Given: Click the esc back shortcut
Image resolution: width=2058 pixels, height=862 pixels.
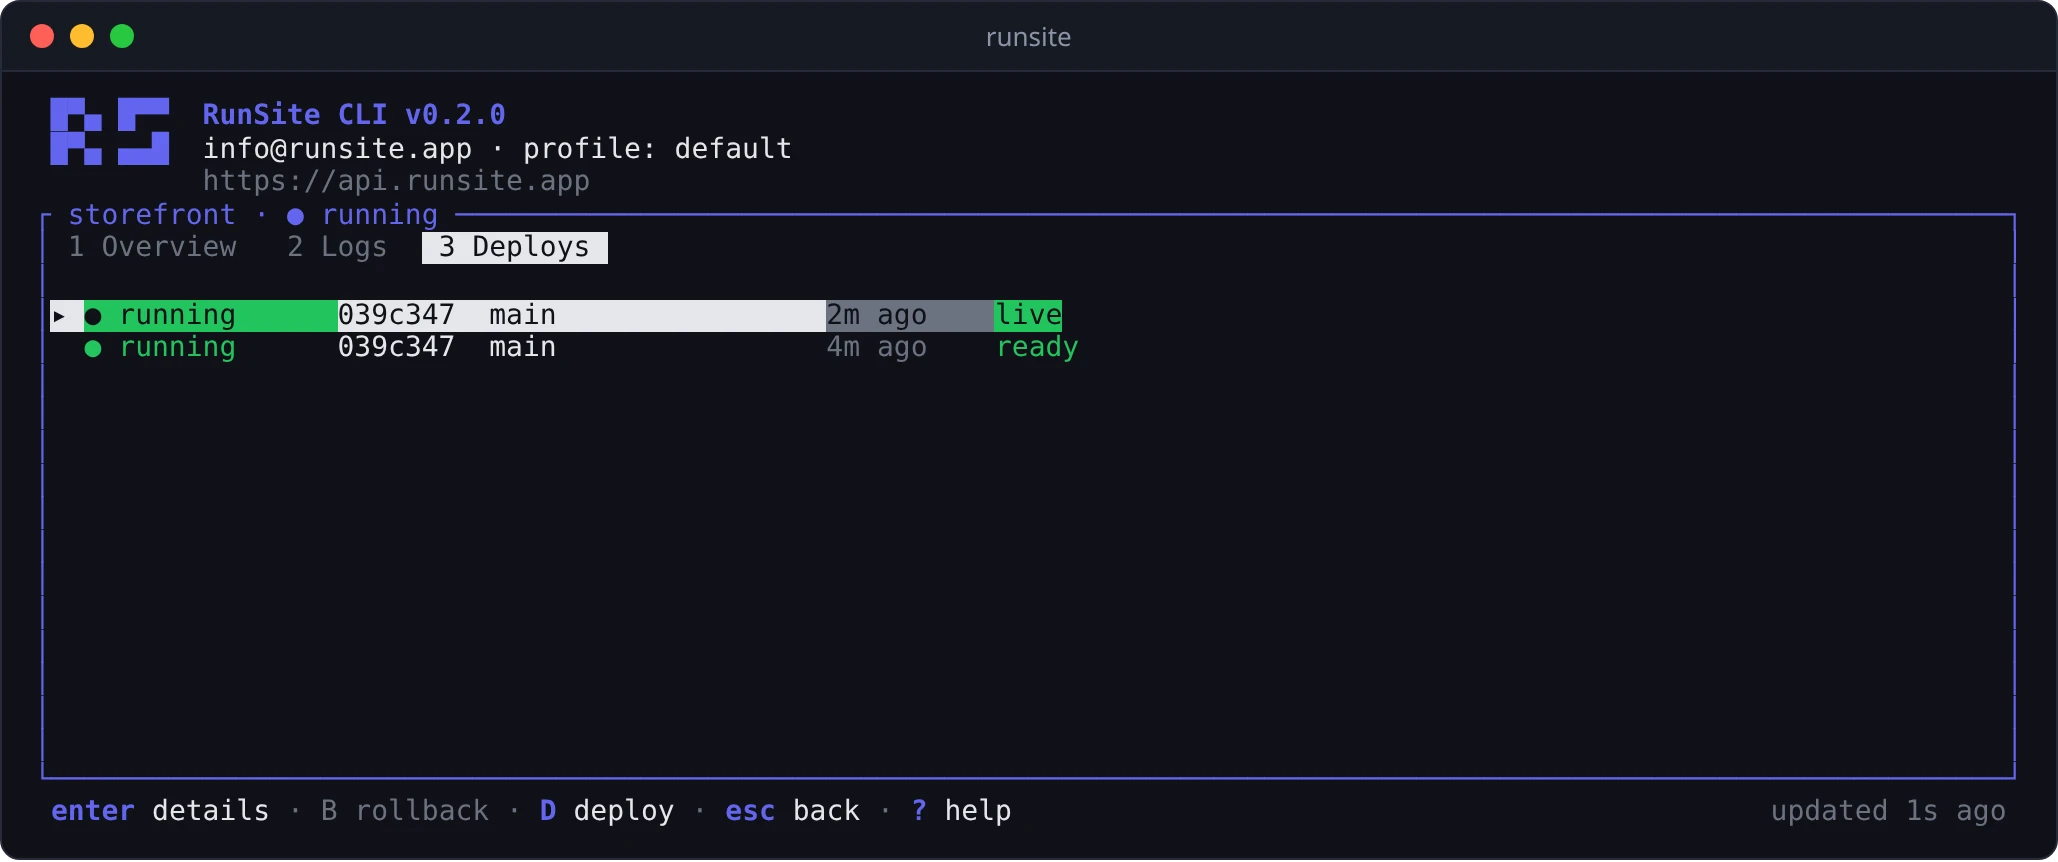Looking at the screenshot, I should pyautogui.click(x=792, y=810).
